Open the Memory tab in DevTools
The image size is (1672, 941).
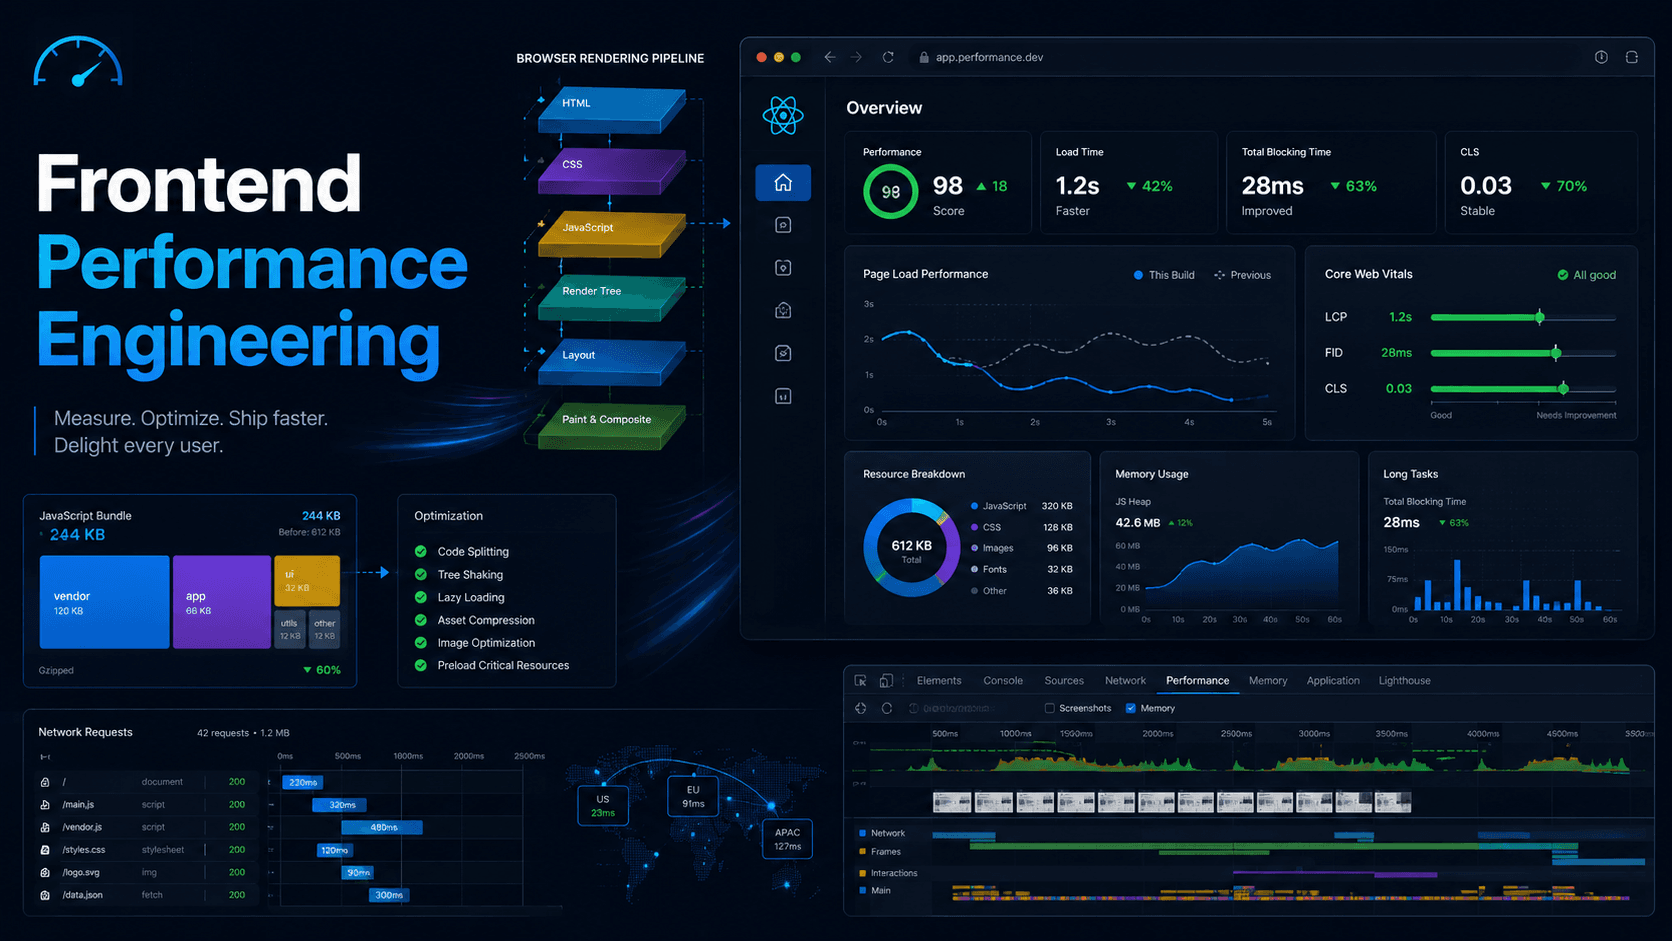coord(1268,681)
